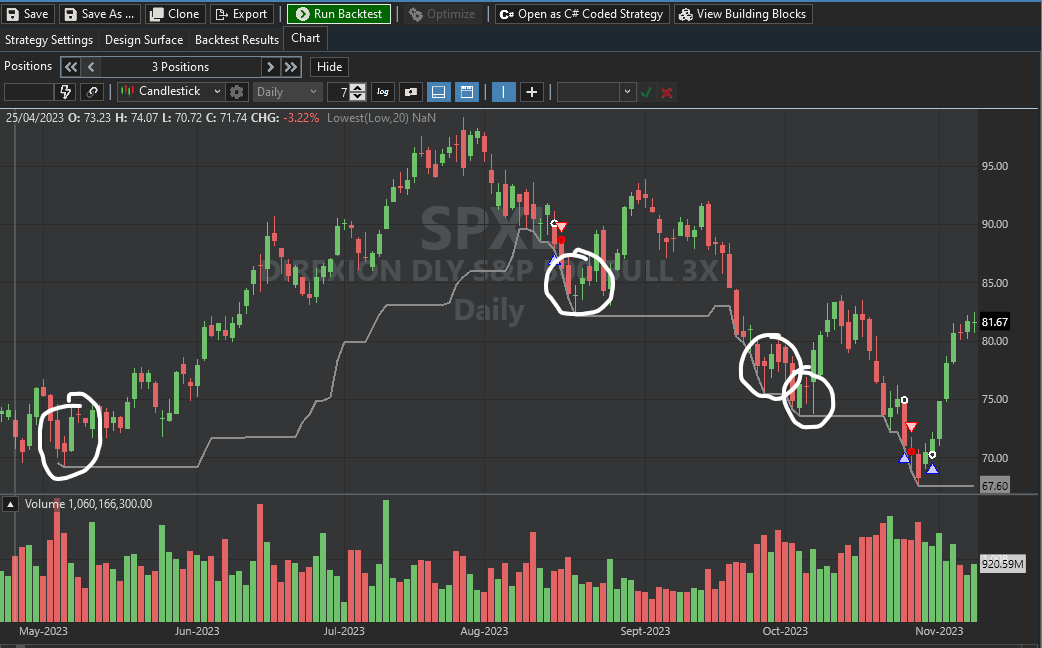Click the symbol input field

click(28, 92)
